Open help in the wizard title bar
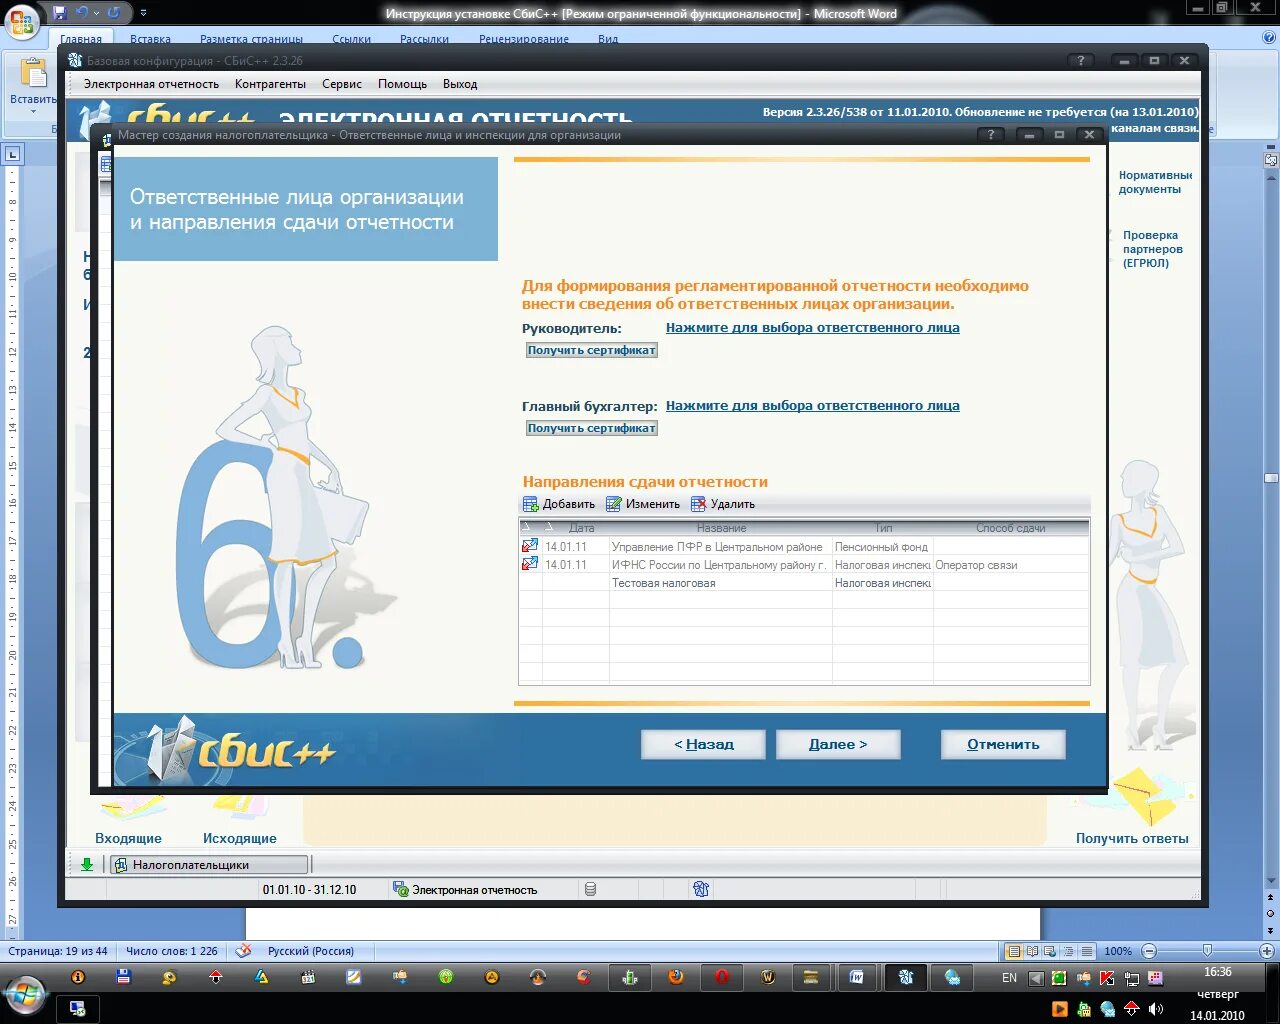1280x1024 pixels. pyautogui.click(x=991, y=135)
